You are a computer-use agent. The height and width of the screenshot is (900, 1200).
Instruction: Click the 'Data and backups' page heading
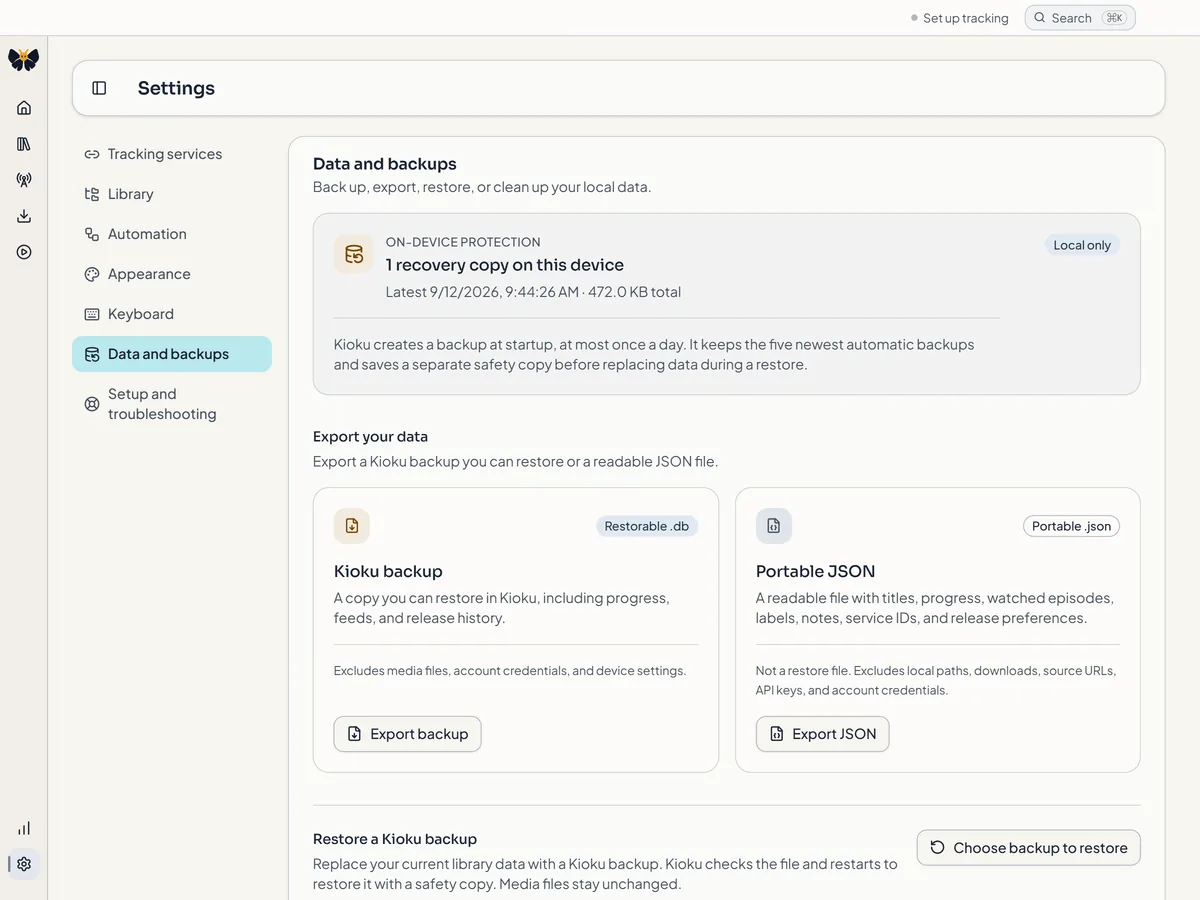click(x=385, y=164)
